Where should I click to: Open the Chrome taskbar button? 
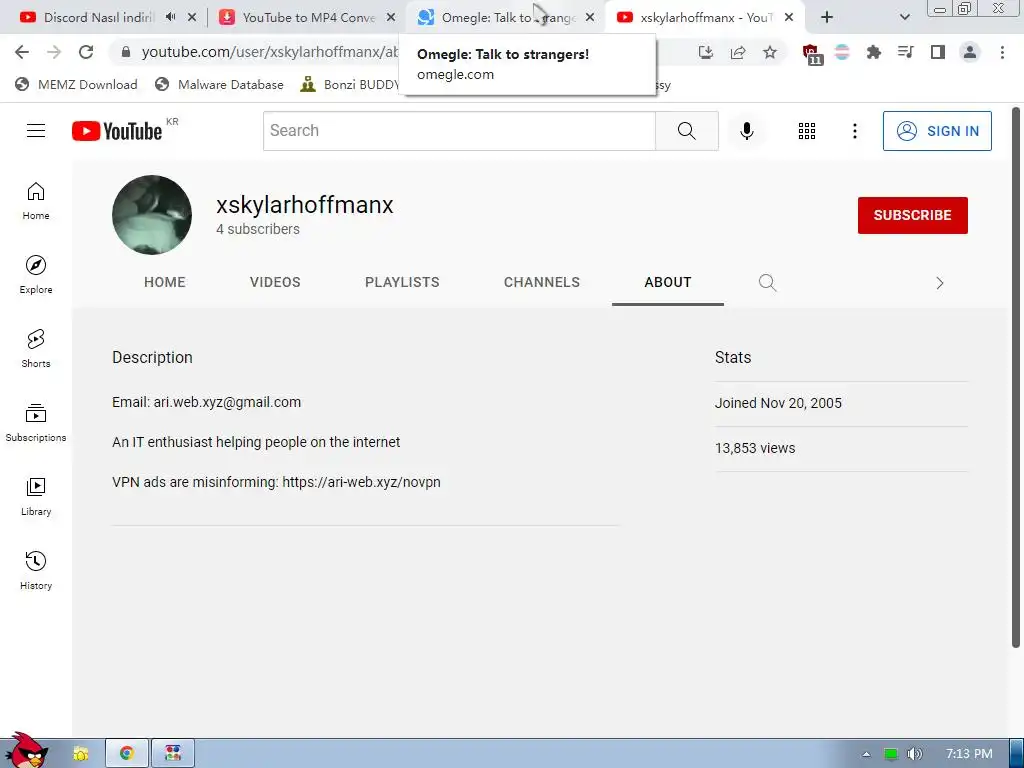[127, 753]
